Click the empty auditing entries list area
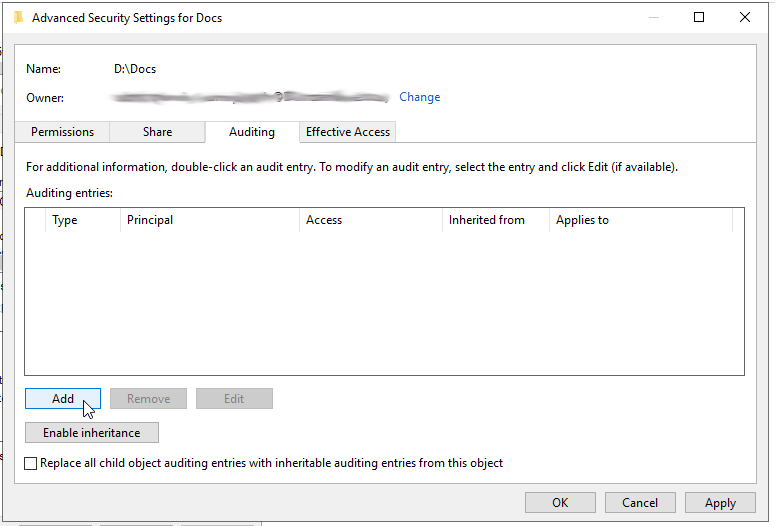775x526 pixels. [384, 303]
